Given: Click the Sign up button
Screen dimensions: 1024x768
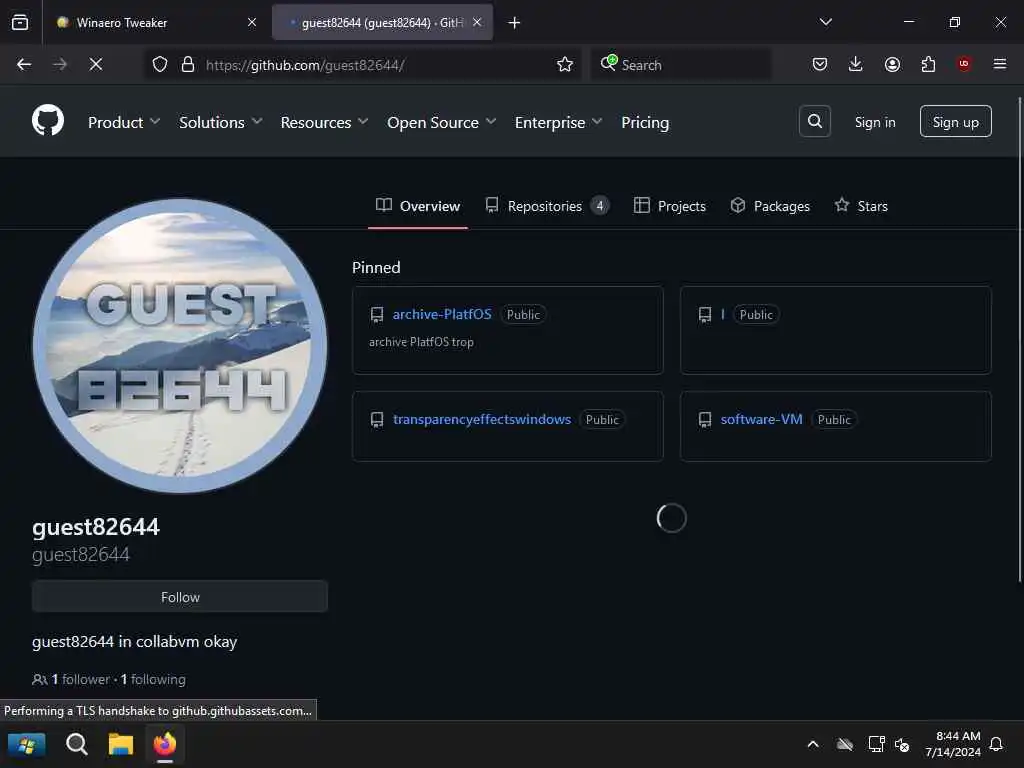Looking at the screenshot, I should click(955, 121).
